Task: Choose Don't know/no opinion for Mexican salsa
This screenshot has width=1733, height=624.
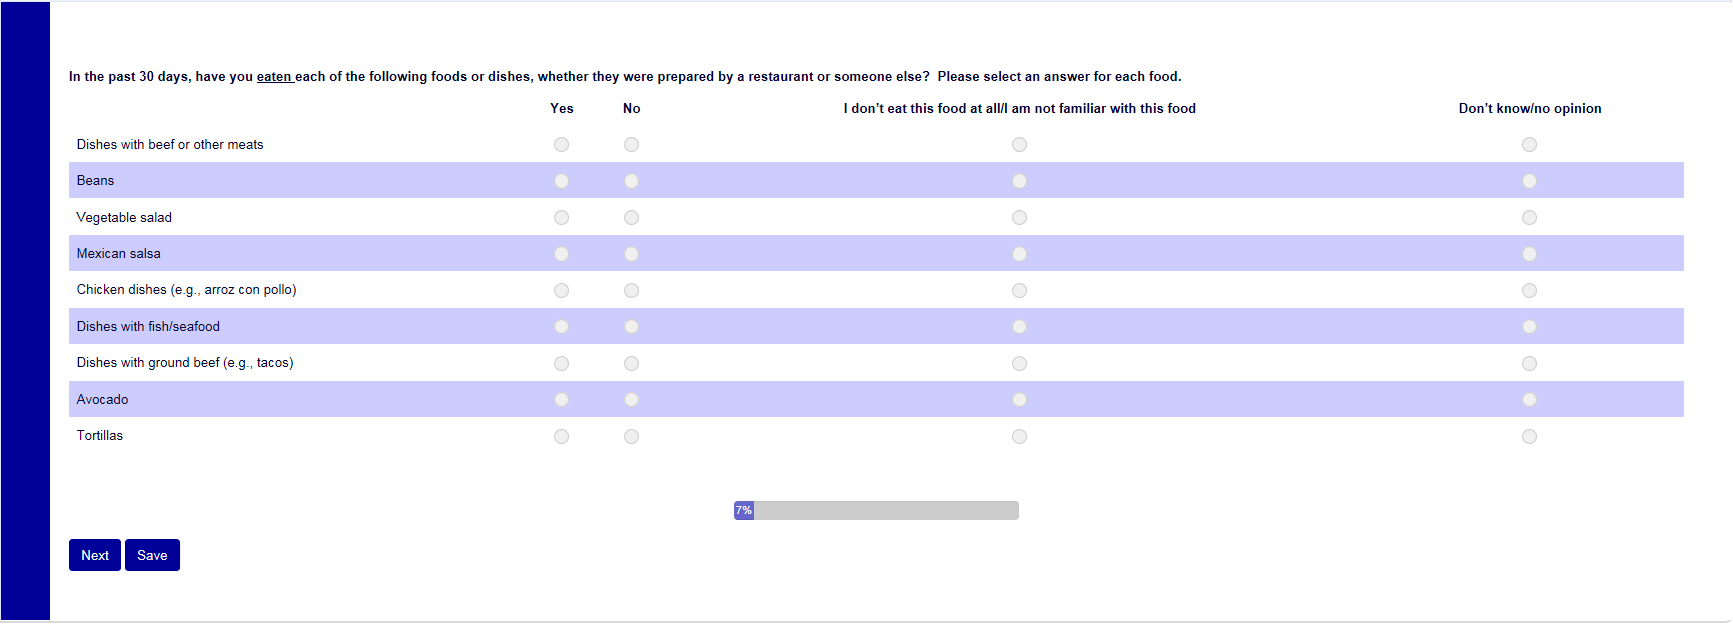Action: (1529, 254)
